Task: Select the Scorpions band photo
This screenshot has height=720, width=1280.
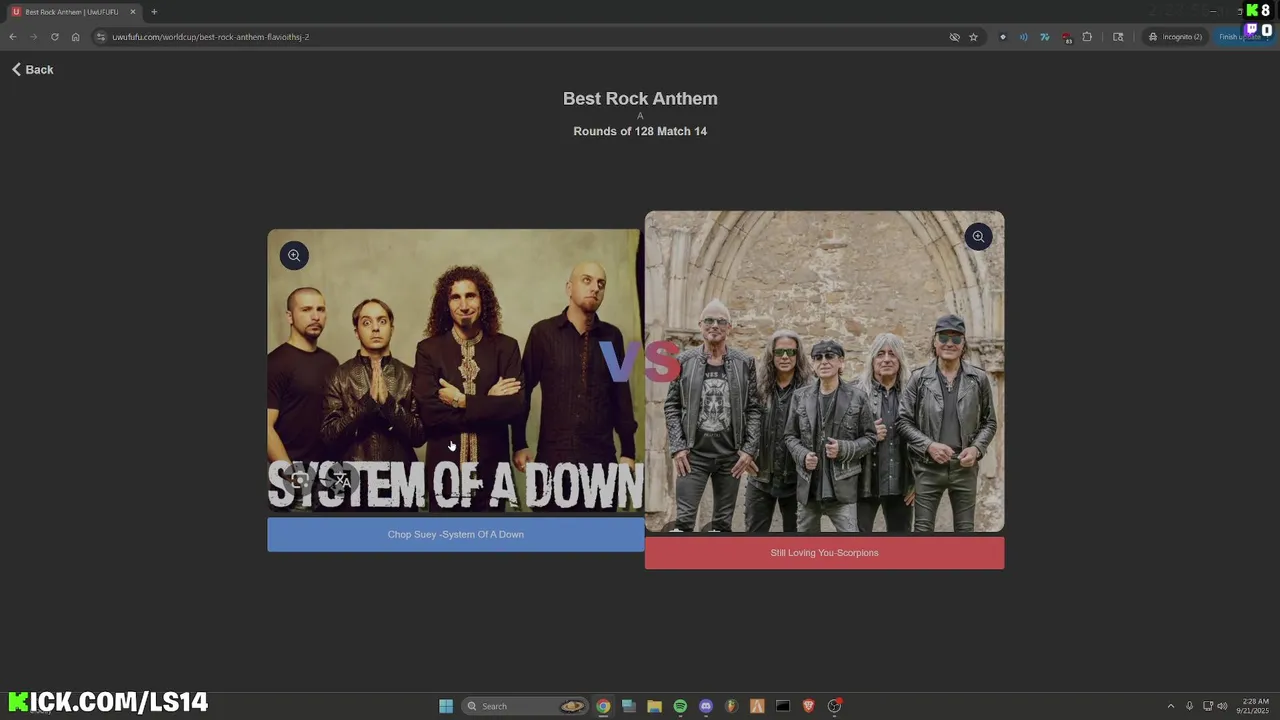Action: [824, 372]
